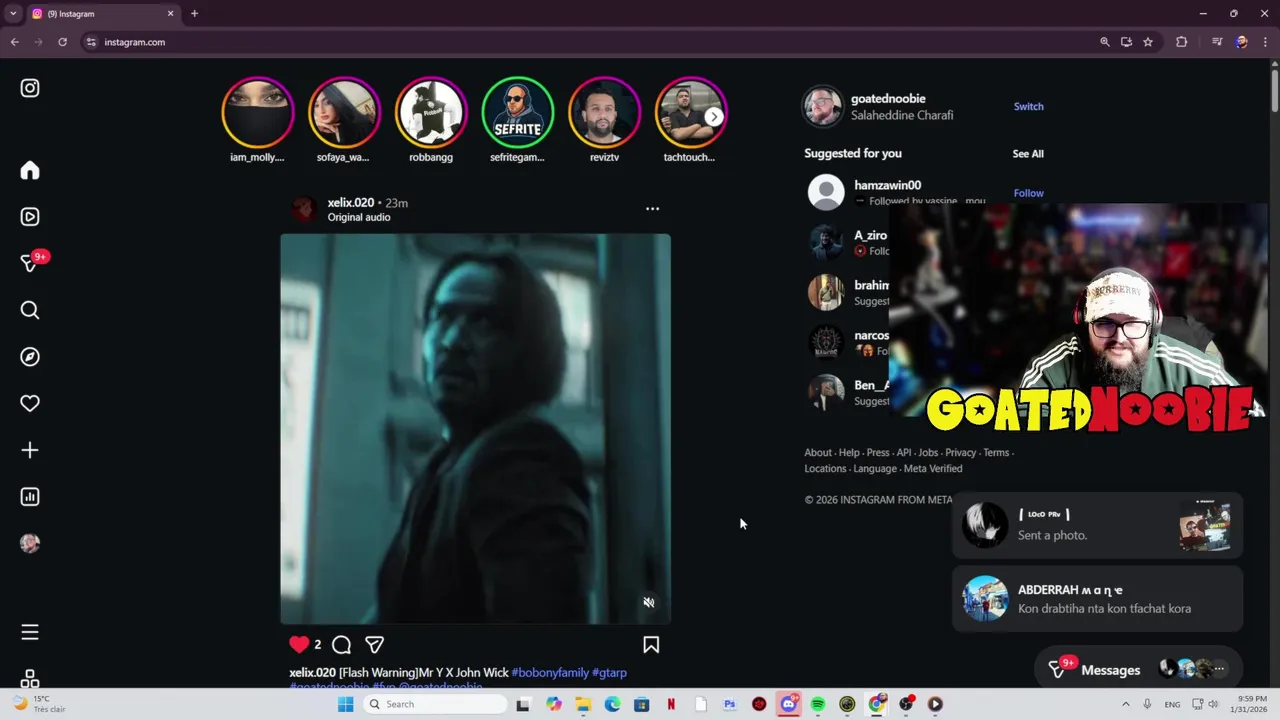The height and width of the screenshot is (720, 1280).
Task: Reload the page
Action: point(62,42)
